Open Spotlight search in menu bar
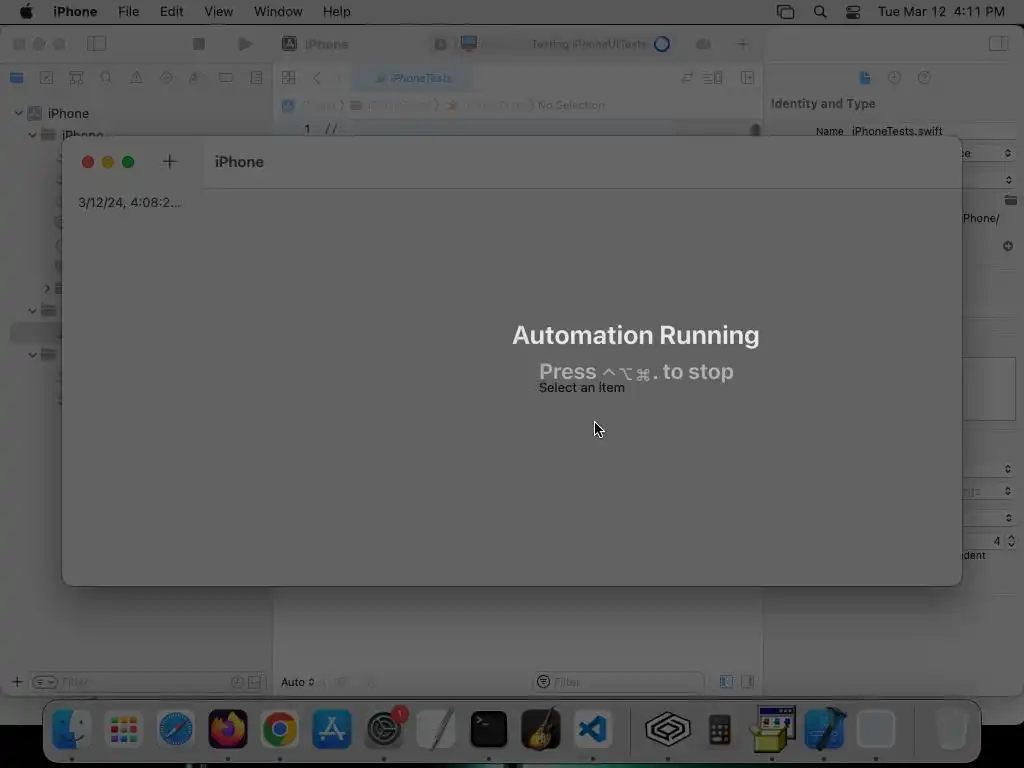Image resolution: width=1024 pixels, height=768 pixels. [x=820, y=12]
